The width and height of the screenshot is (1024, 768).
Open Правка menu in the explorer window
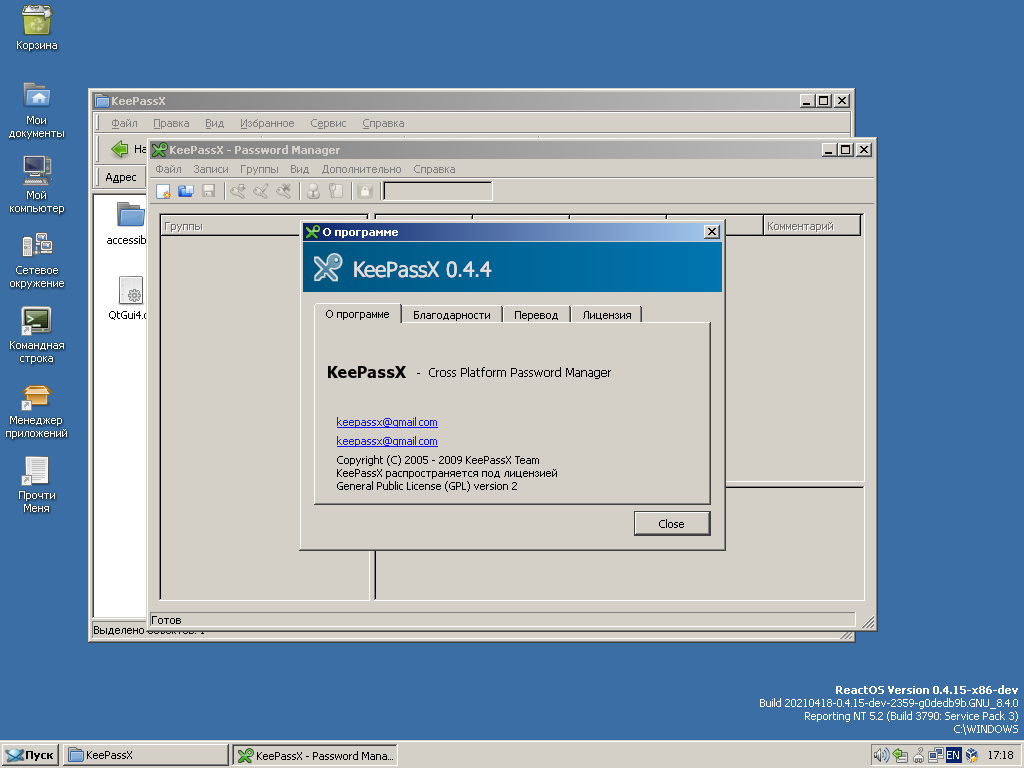click(171, 123)
